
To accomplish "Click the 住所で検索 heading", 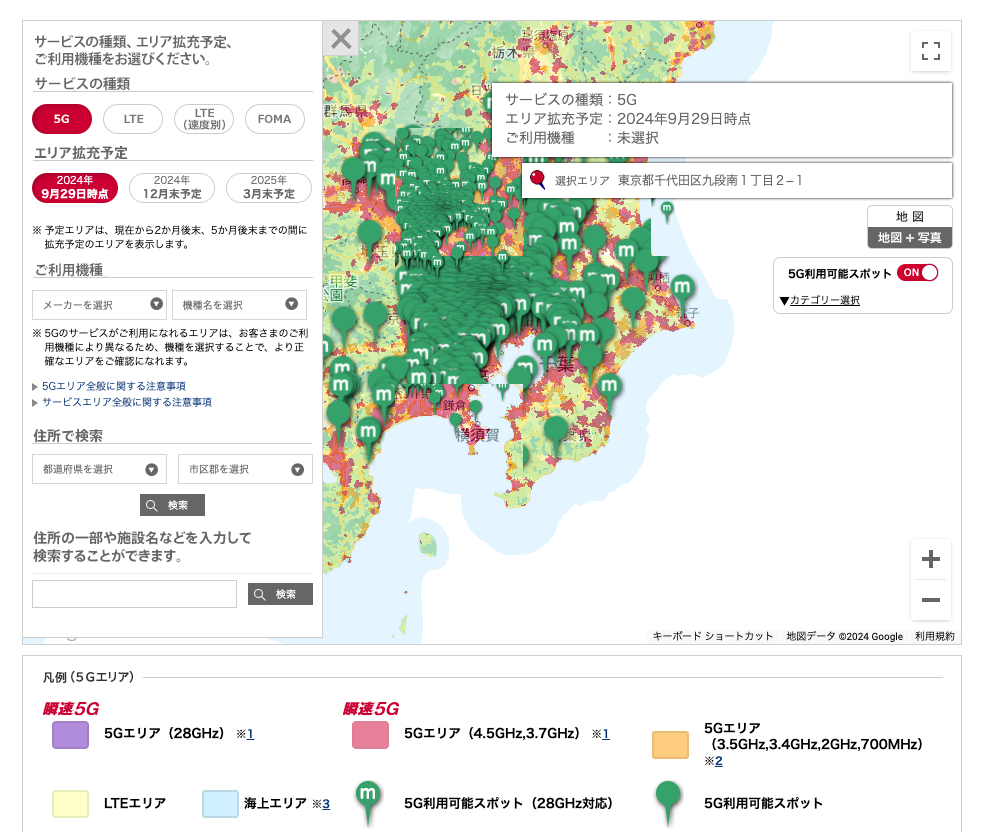I will coord(68,435).
